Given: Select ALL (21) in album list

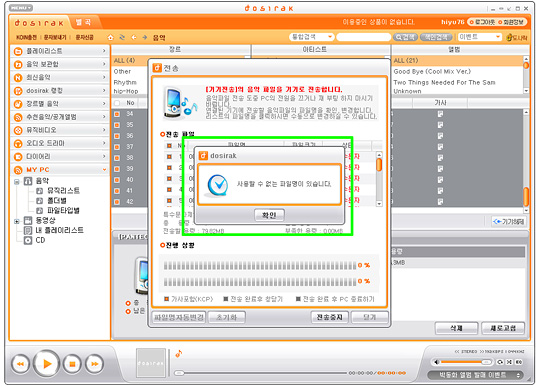Looking at the screenshot, I should (x=457, y=61).
